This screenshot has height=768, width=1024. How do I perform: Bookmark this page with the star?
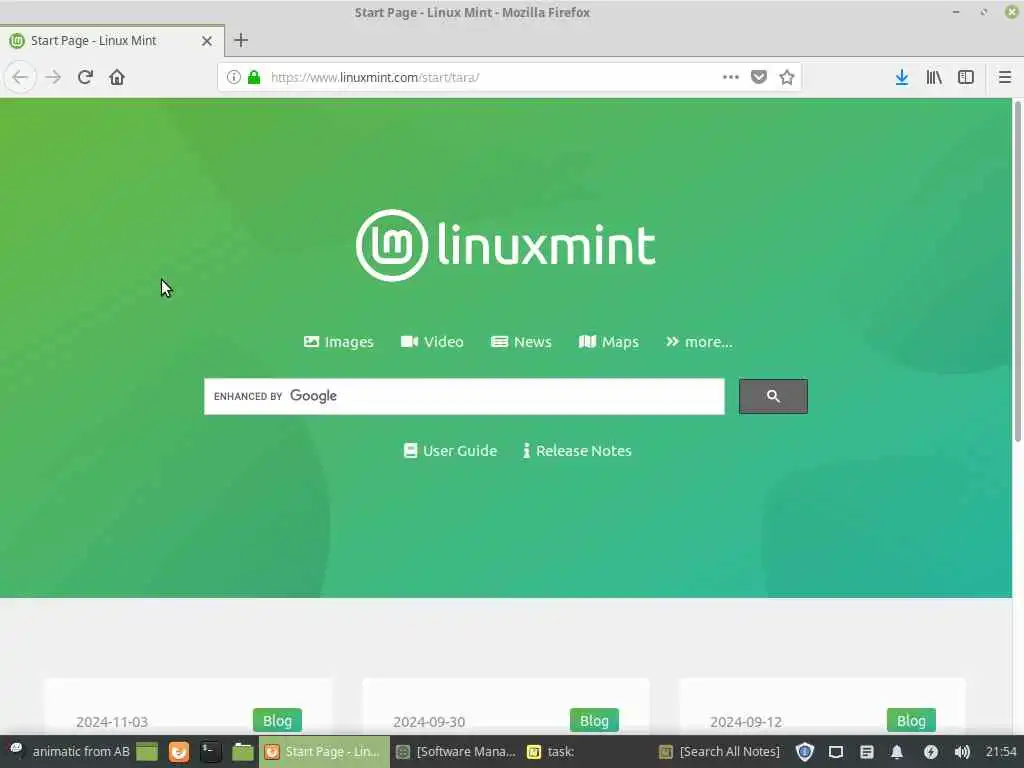coord(786,77)
